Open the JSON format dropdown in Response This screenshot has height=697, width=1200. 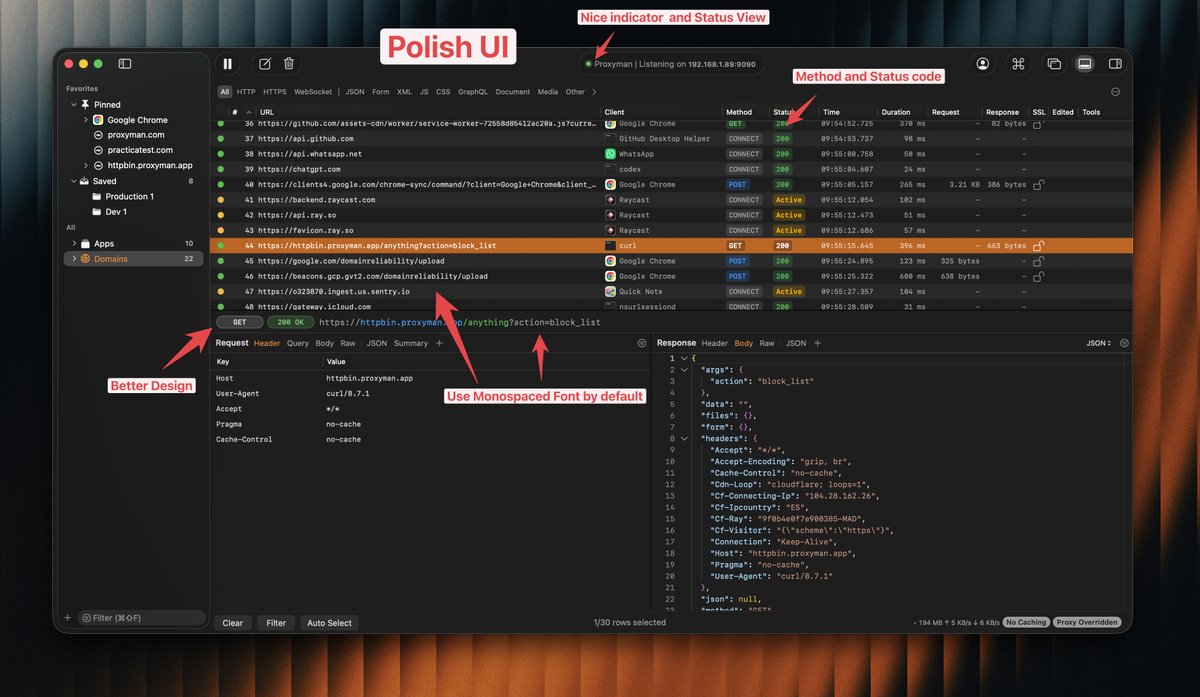[x=1098, y=343]
